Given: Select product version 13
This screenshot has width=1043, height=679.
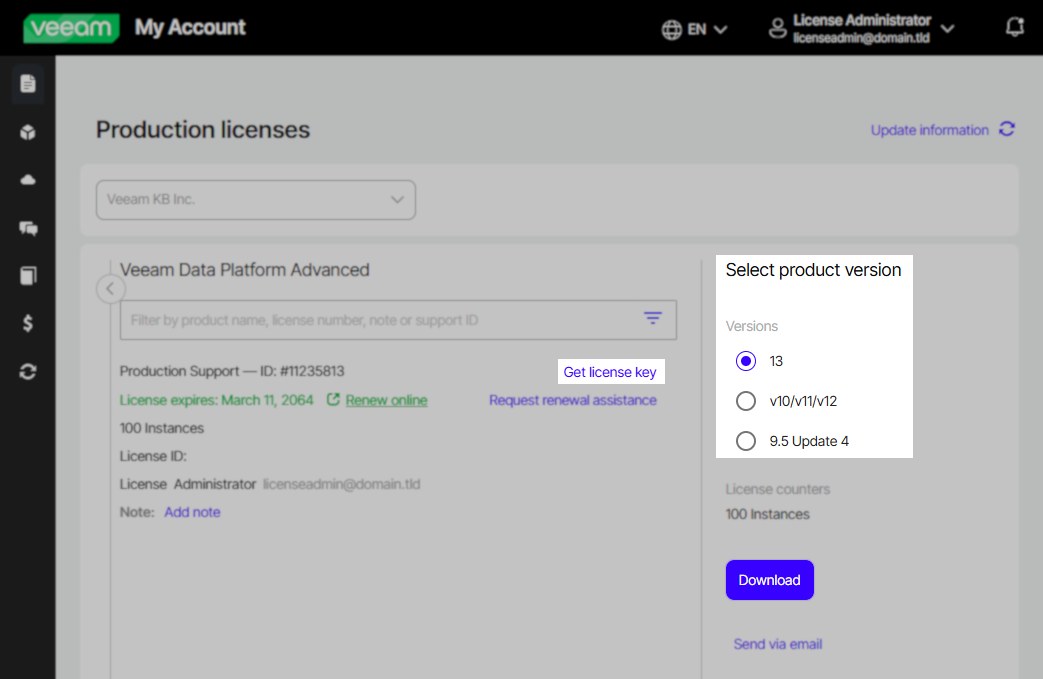Looking at the screenshot, I should point(745,361).
